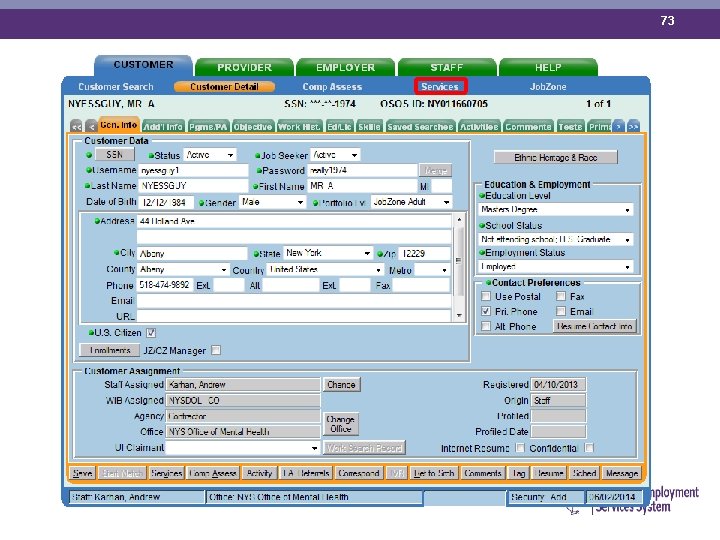Expand the Employment Status dropdown
Viewport: 720px width, 540px height.
pos(555,267)
